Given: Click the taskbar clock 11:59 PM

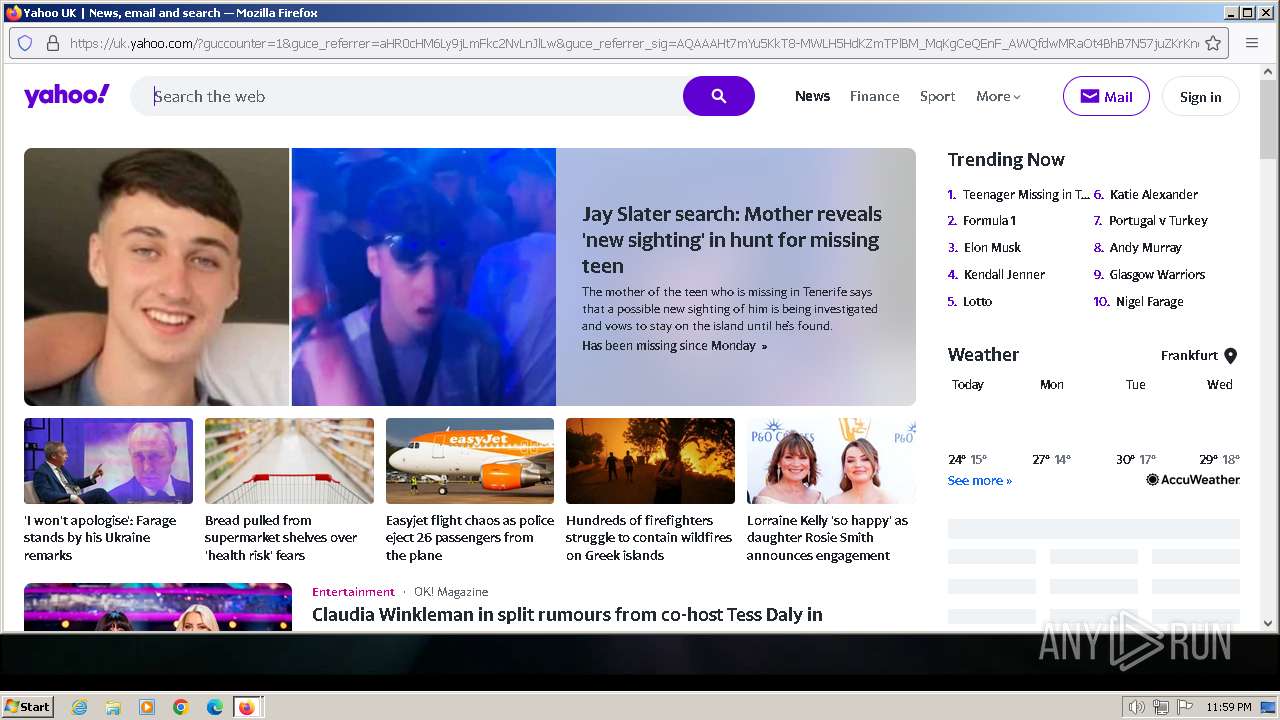Looking at the screenshot, I should [x=1229, y=707].
